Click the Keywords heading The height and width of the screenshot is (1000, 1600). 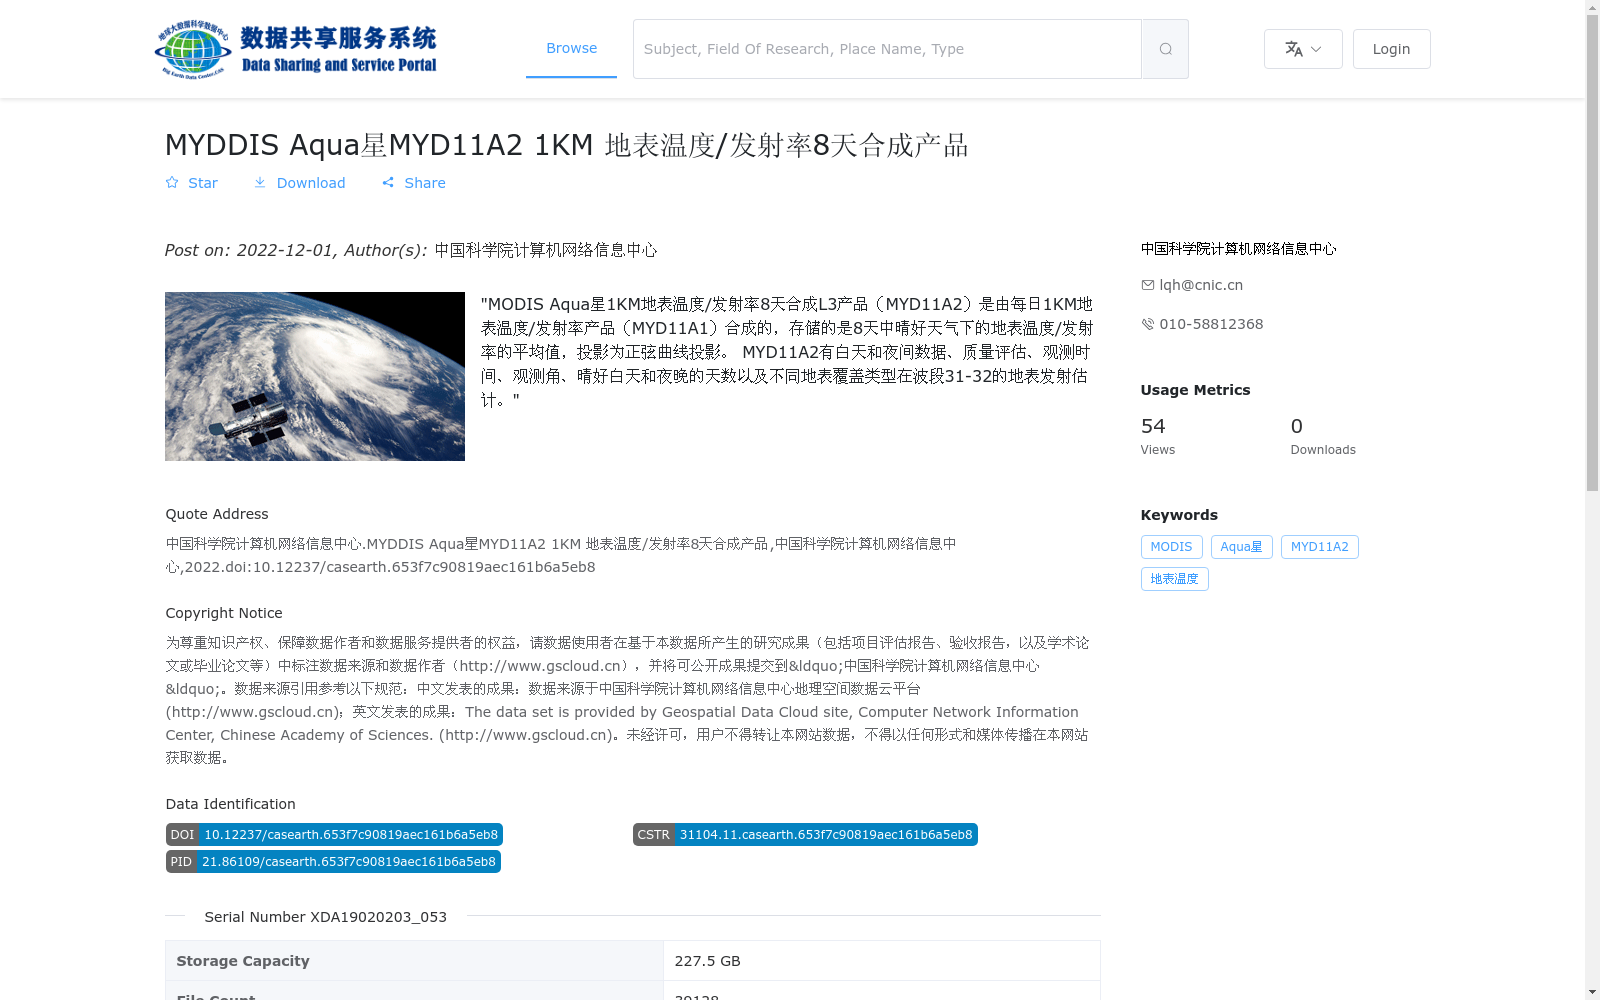1179,515
